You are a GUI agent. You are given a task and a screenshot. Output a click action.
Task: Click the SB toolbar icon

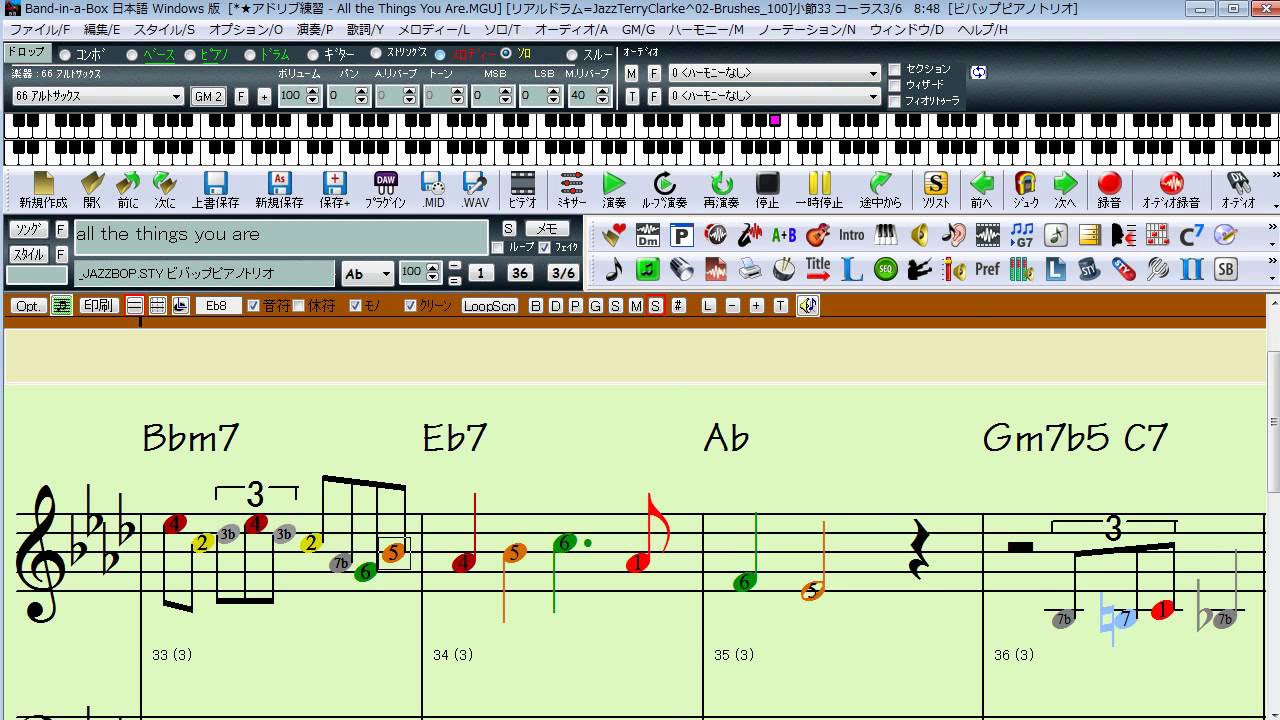click(x=1225, y=269)
